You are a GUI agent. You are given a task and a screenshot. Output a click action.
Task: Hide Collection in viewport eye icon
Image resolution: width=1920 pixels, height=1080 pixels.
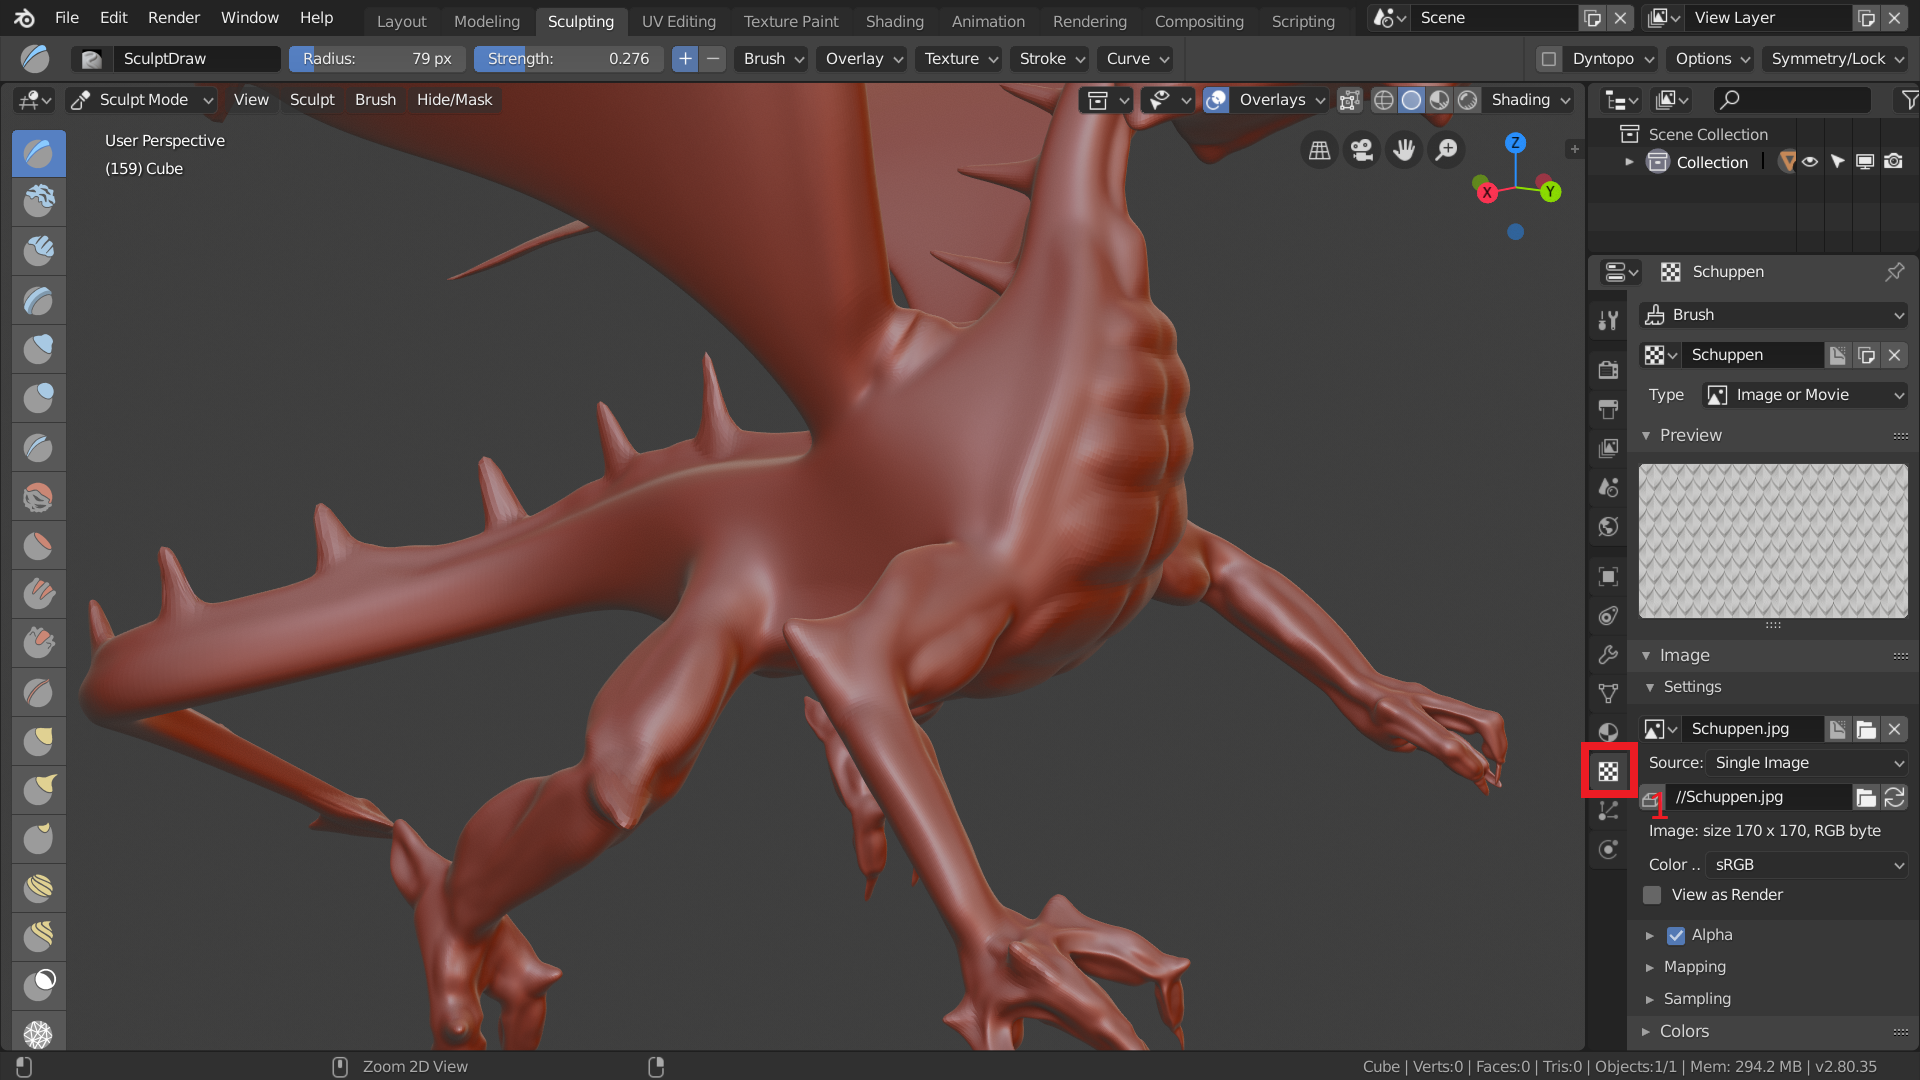point(1810,162)
